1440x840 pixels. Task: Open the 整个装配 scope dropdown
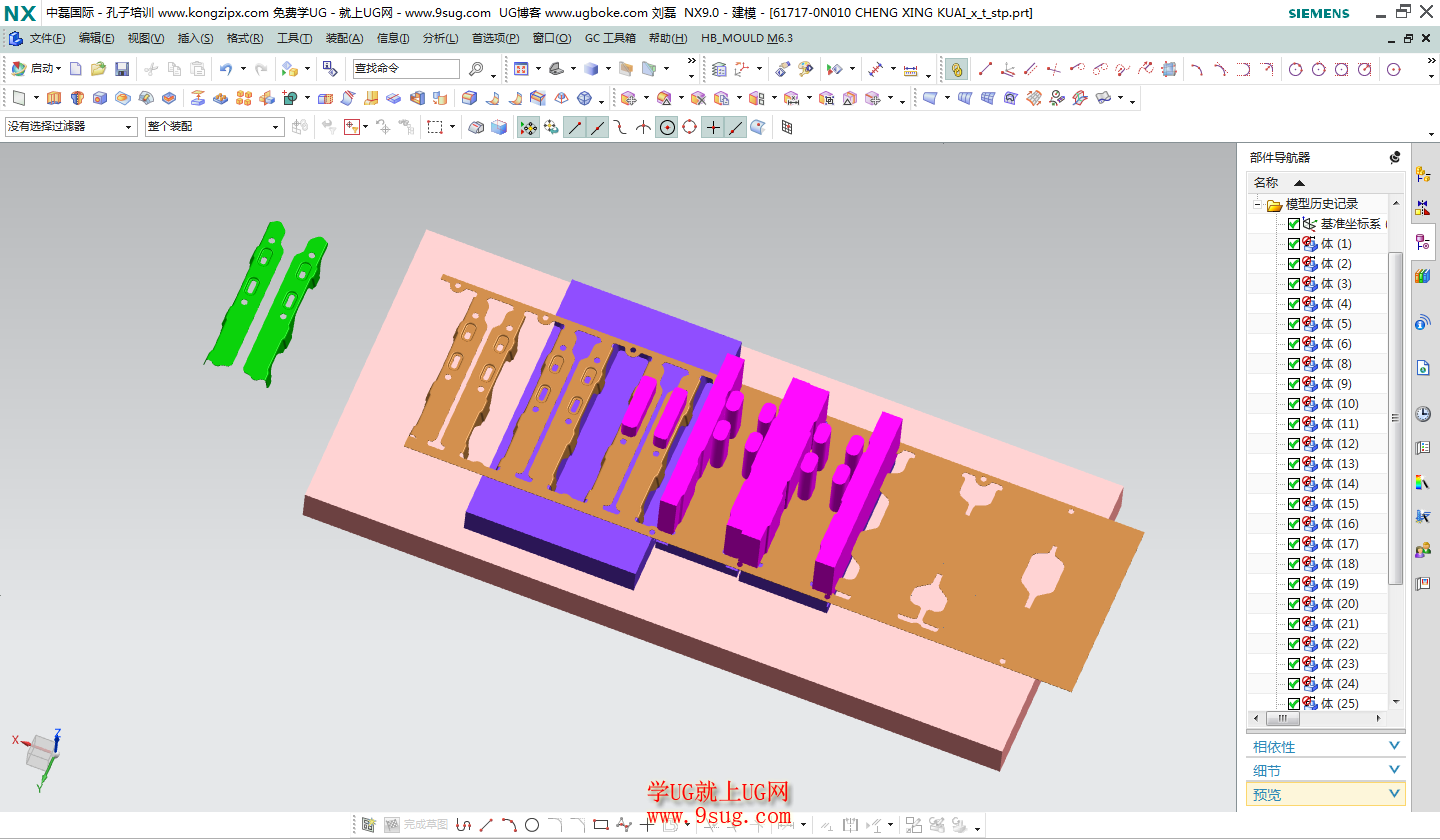tap(214, 127)
